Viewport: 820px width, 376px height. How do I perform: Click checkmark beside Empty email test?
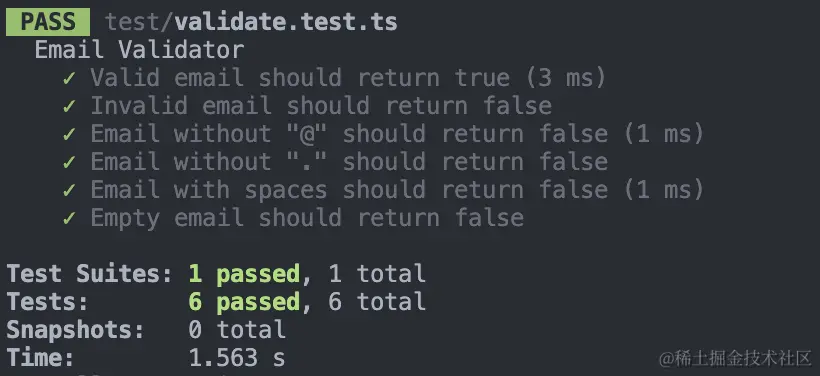pos(69,218)
